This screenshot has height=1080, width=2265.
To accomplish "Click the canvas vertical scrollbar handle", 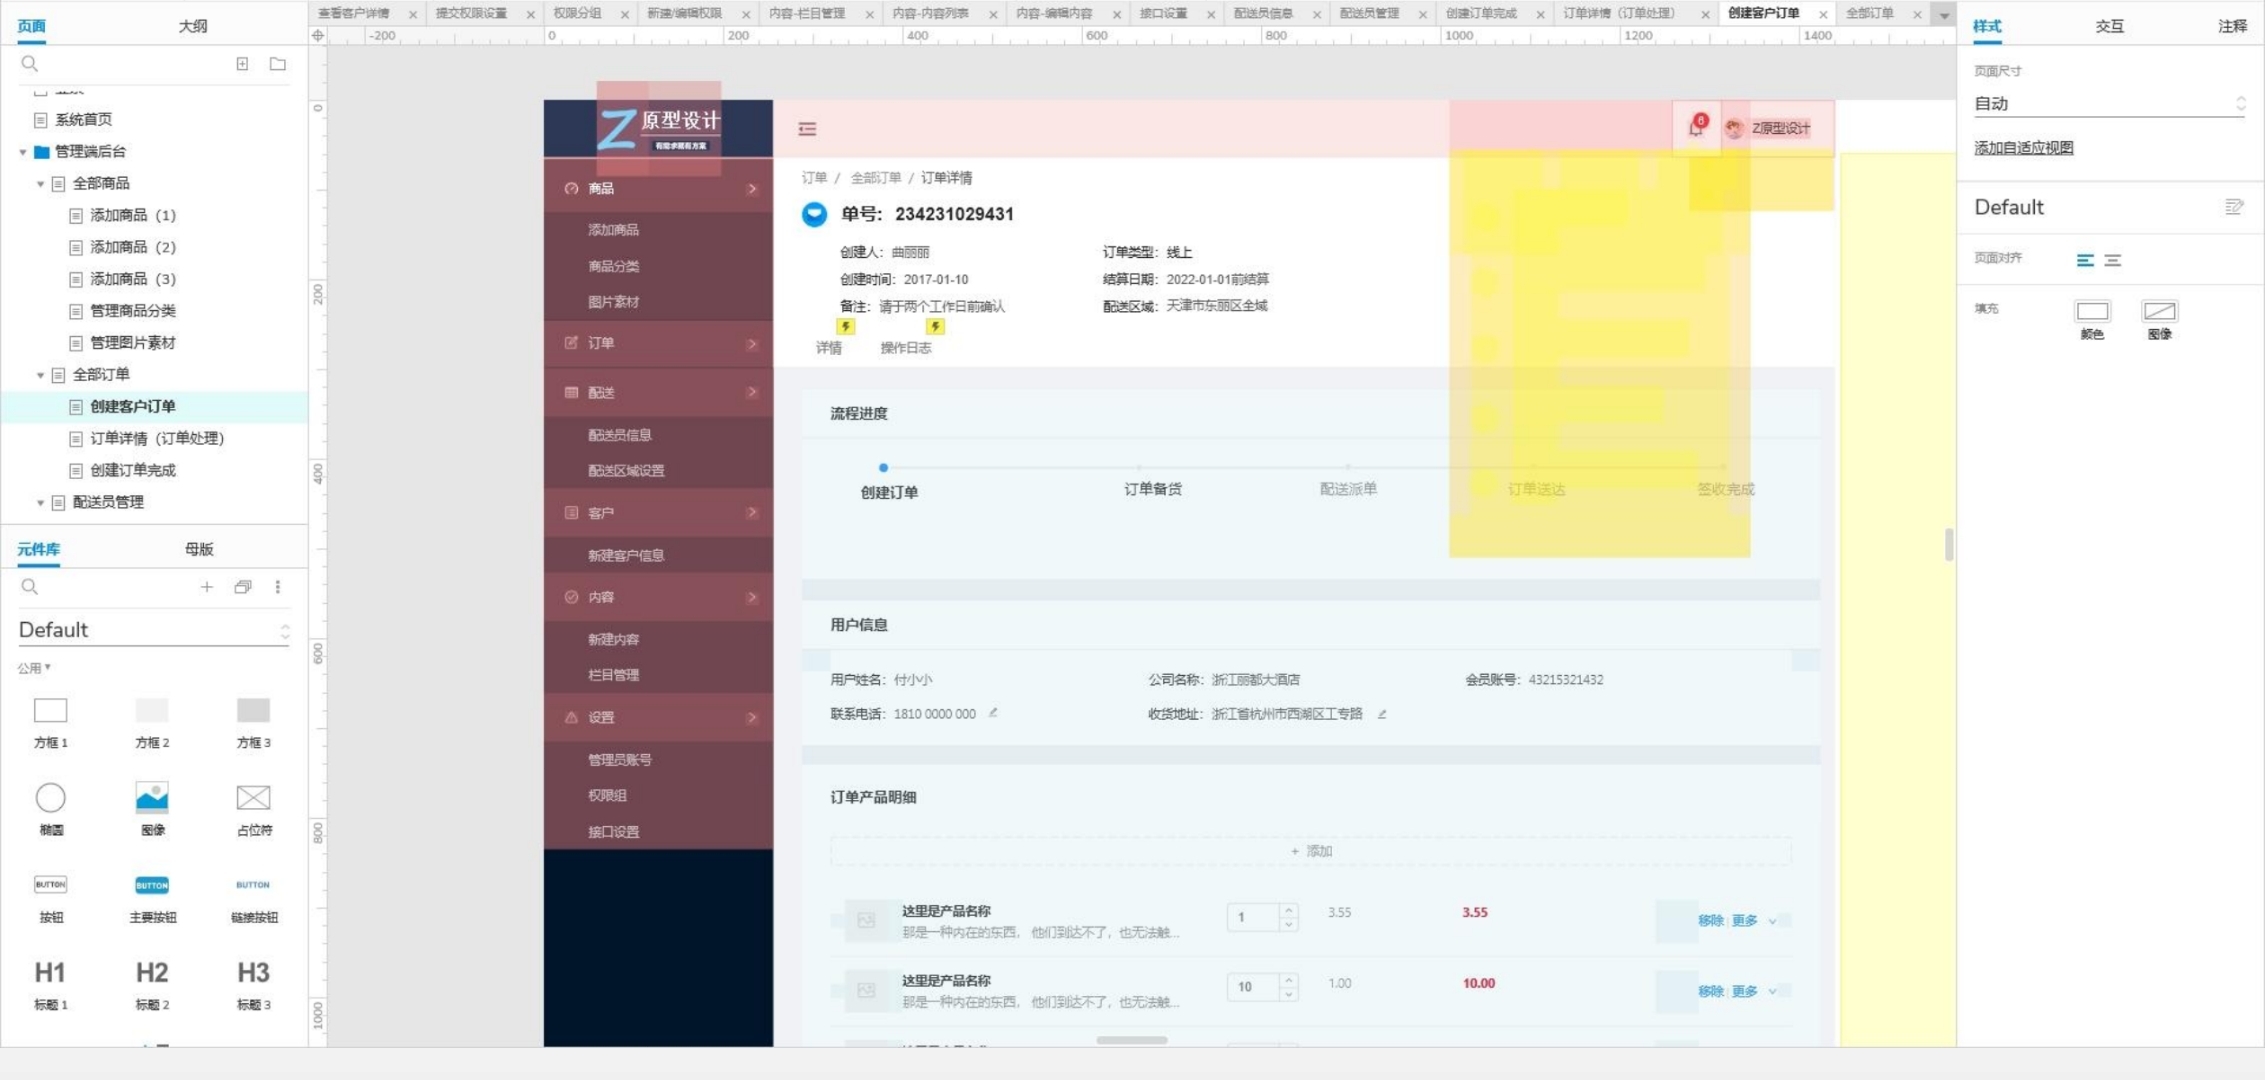I will 1948,544.
